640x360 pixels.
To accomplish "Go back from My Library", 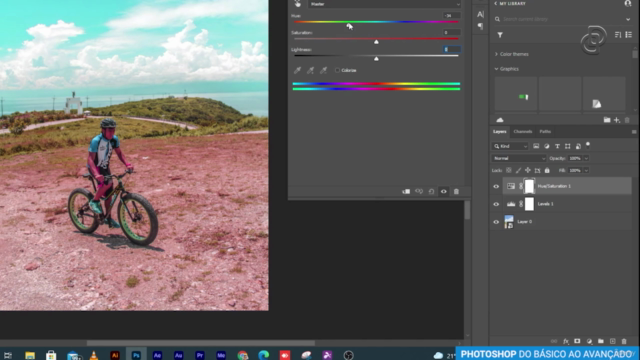I will point(496,3).
